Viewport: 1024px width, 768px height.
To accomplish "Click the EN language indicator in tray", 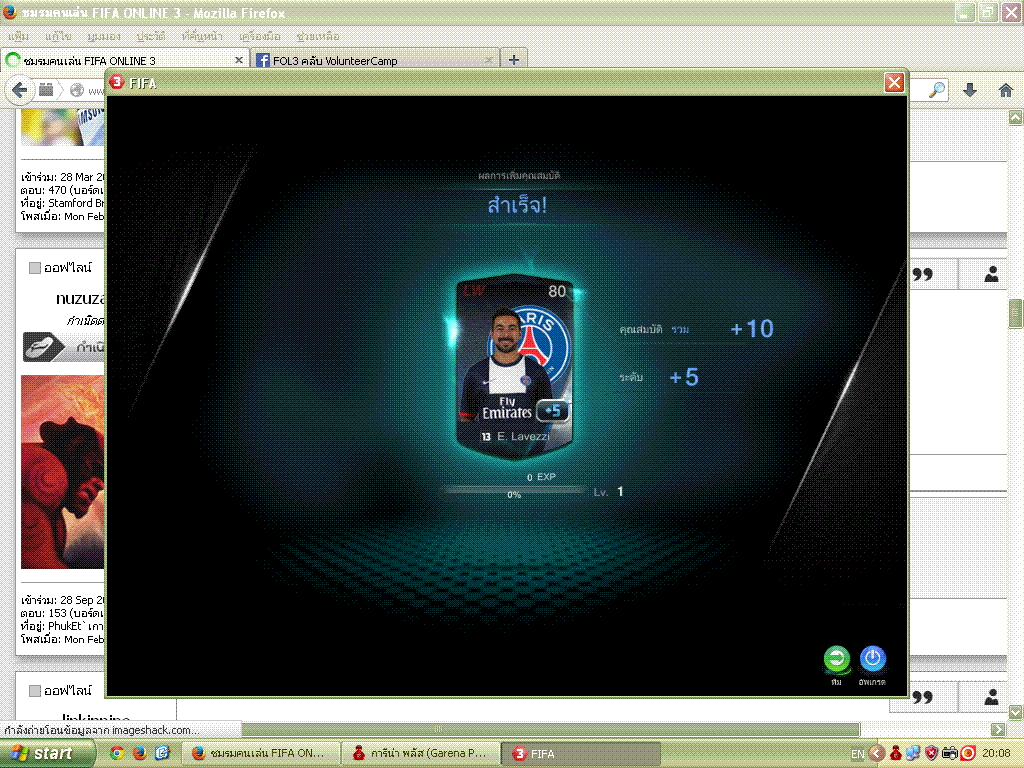I will click(x=857, y=754).
